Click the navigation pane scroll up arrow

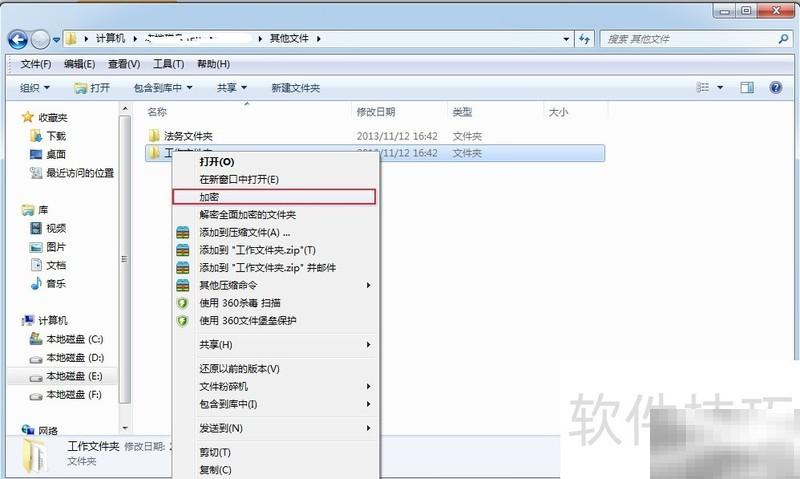coord(125,109)
